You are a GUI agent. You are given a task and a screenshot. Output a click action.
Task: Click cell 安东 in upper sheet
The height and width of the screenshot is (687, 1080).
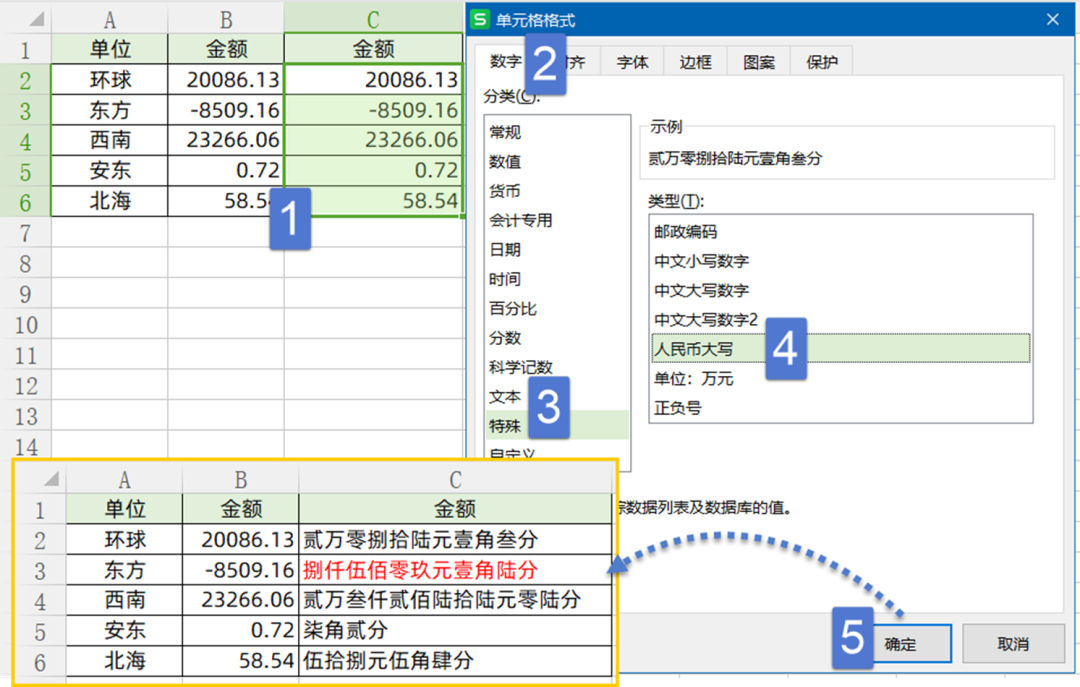(110, 170)
